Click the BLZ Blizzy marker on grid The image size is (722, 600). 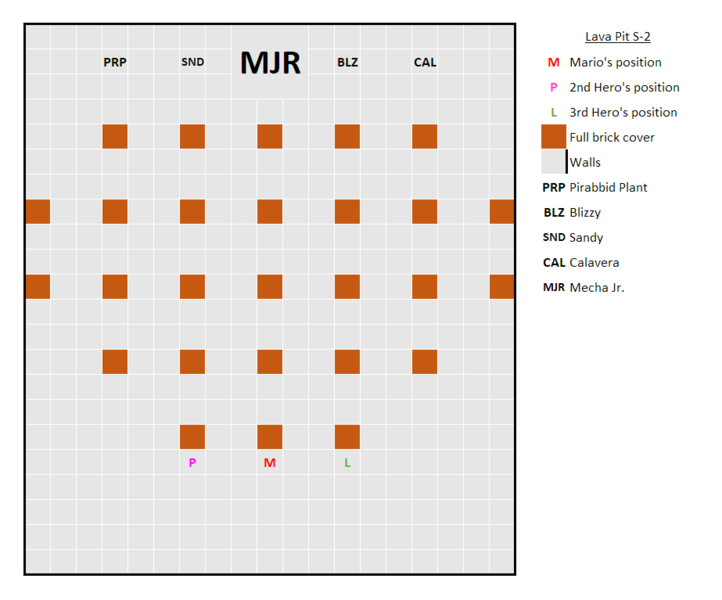[347, 62]
